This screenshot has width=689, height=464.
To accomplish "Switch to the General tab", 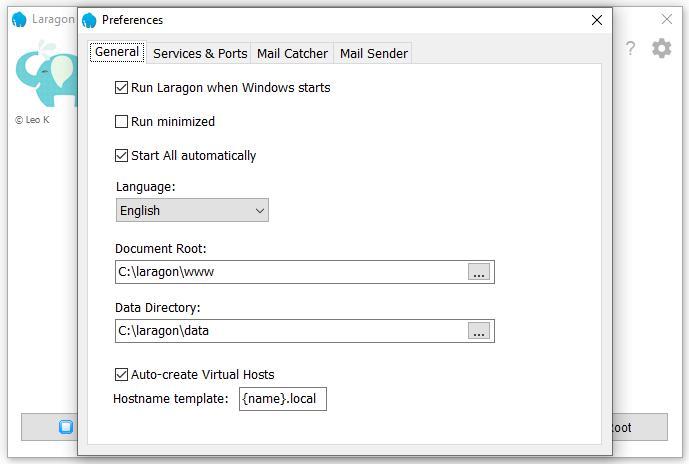I will click(117, 52).
